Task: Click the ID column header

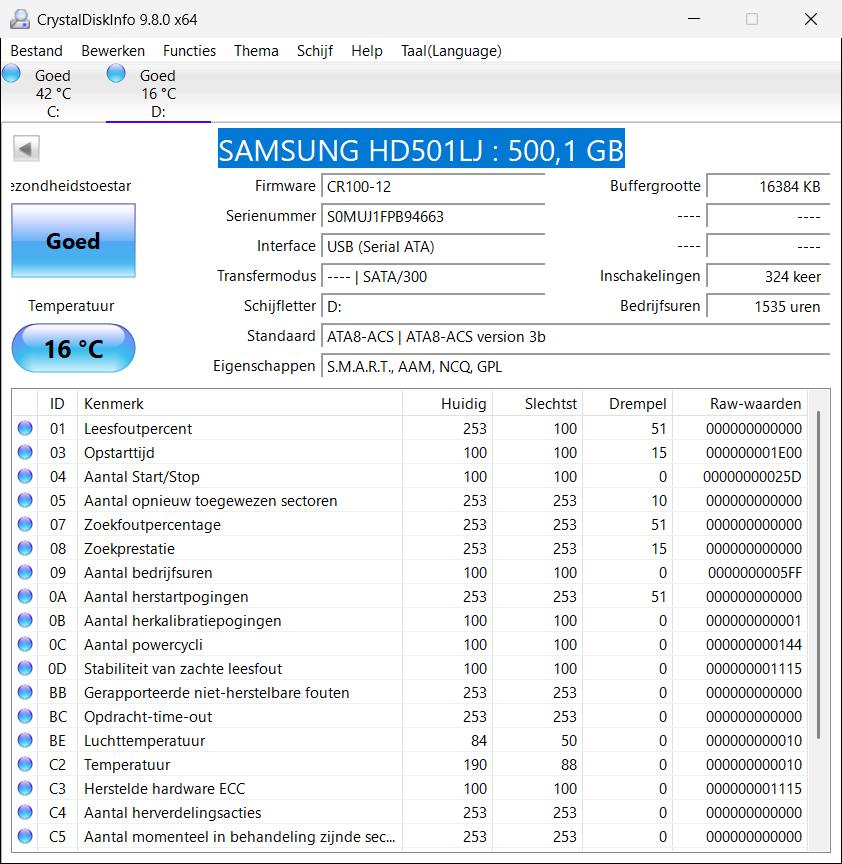Action: tap(57, 403)
